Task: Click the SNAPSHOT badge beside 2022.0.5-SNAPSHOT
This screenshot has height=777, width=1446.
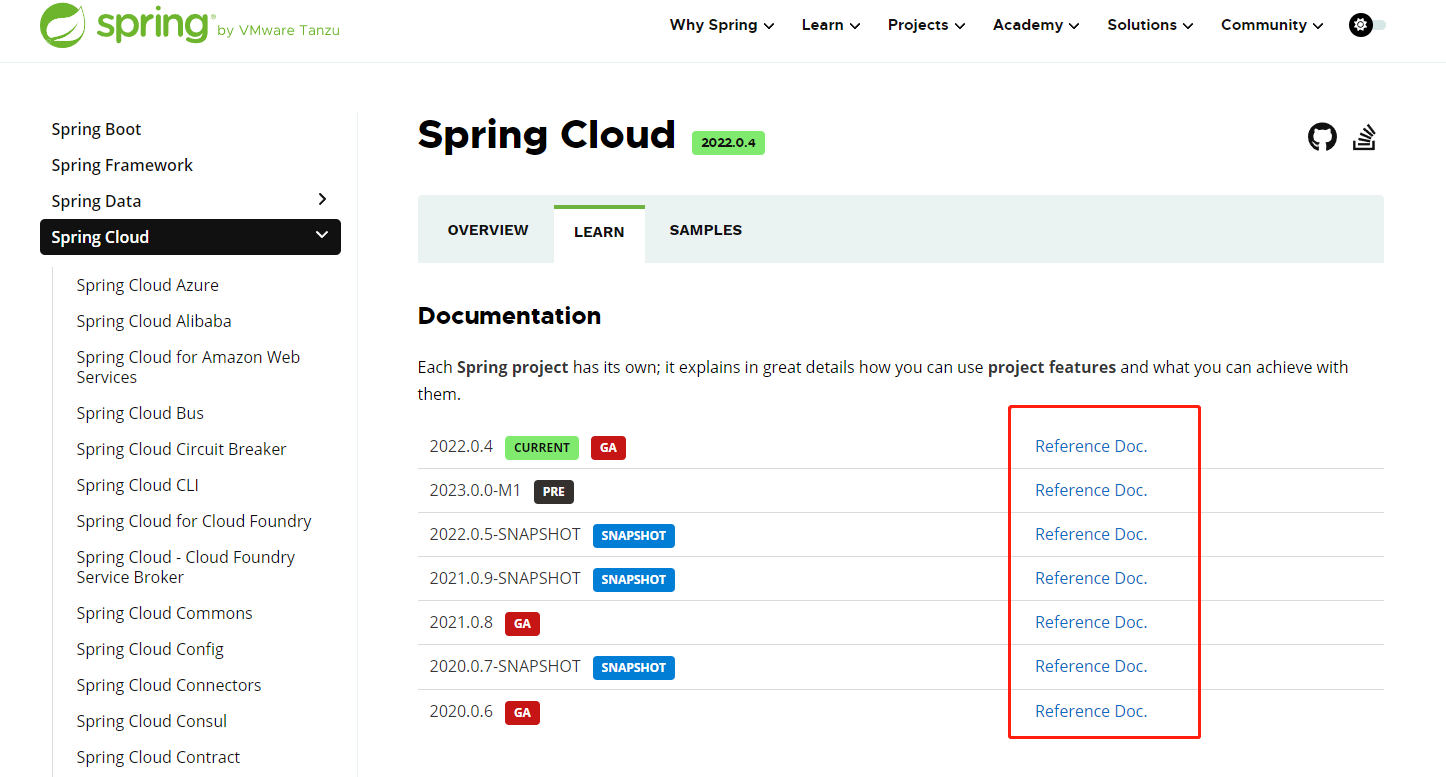Action: pyautogui.click(x=633, y=535)
